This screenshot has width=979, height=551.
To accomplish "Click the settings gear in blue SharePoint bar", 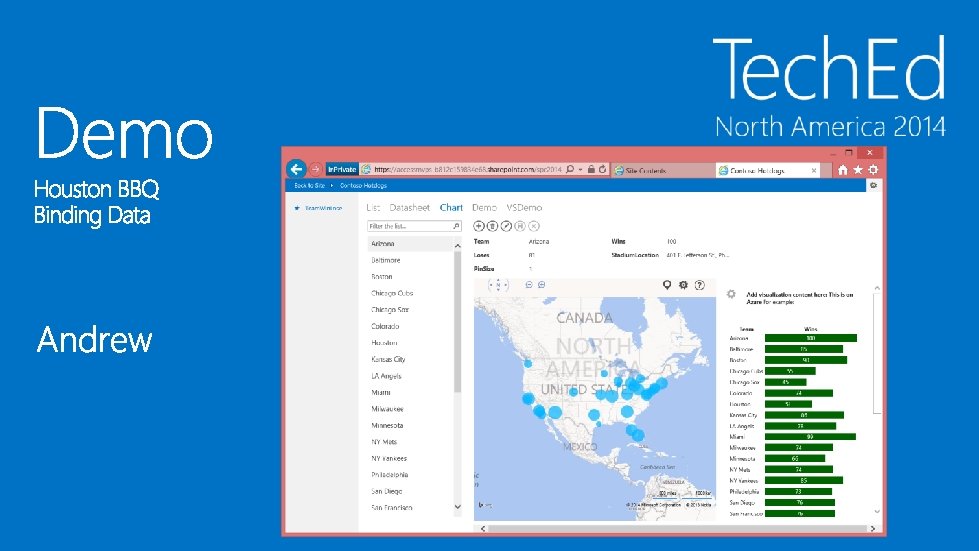I will pyautogui.click(x=873, y=185).
